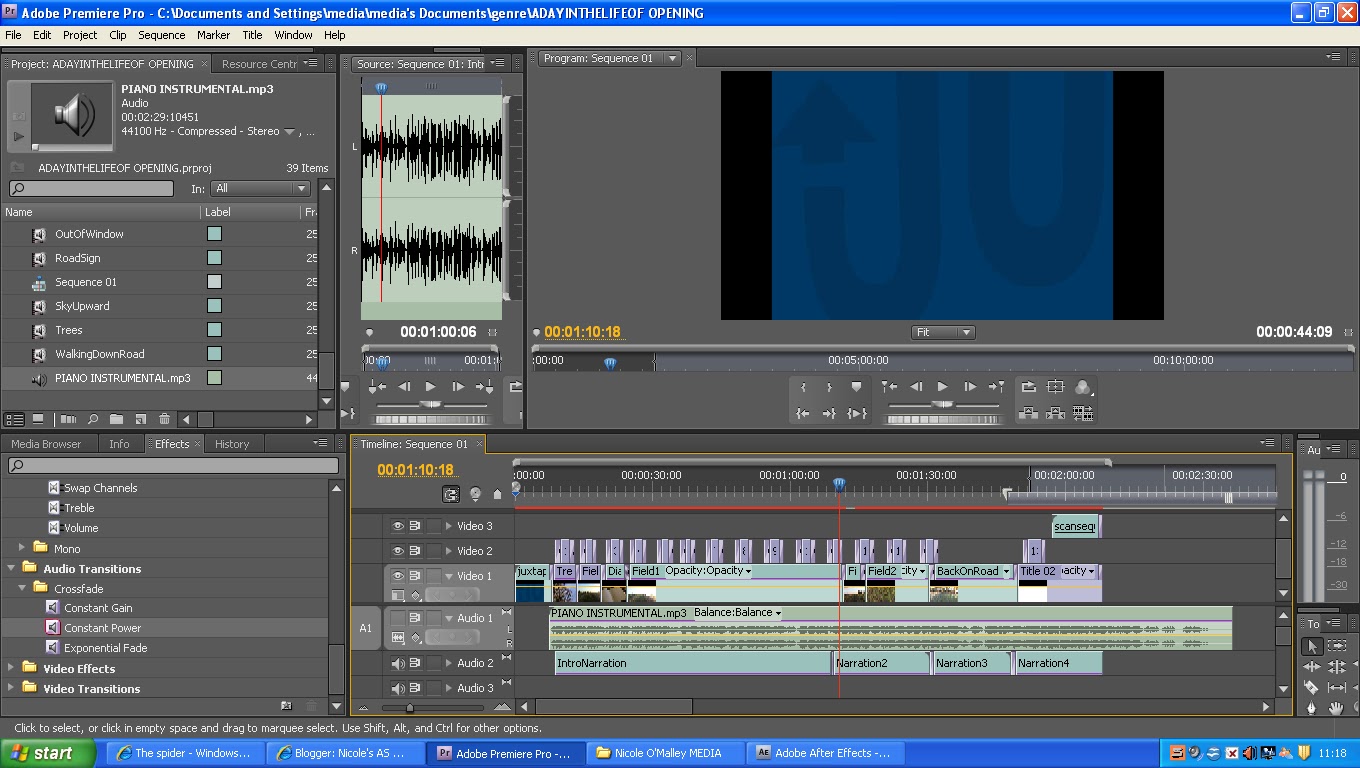Collapse the Audio 1 track
This screenshot has height=768, width=1360.
(x=449, y=618)
